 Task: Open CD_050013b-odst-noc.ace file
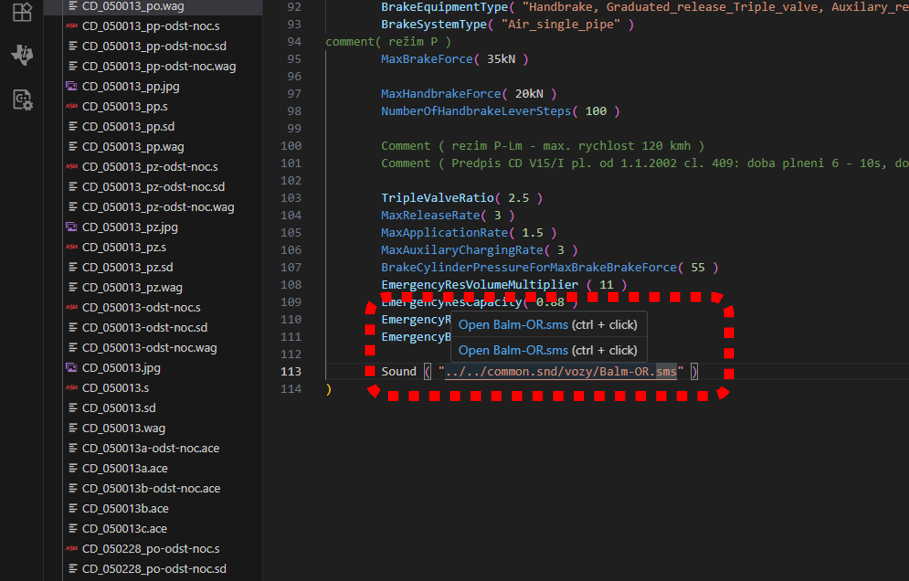[x=151, y=488]
